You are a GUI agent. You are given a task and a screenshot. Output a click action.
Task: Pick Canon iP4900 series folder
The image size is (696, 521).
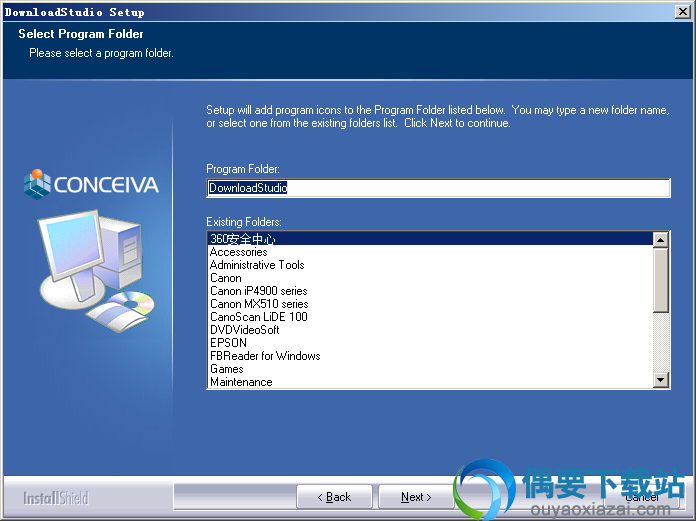tap(430, 291)
